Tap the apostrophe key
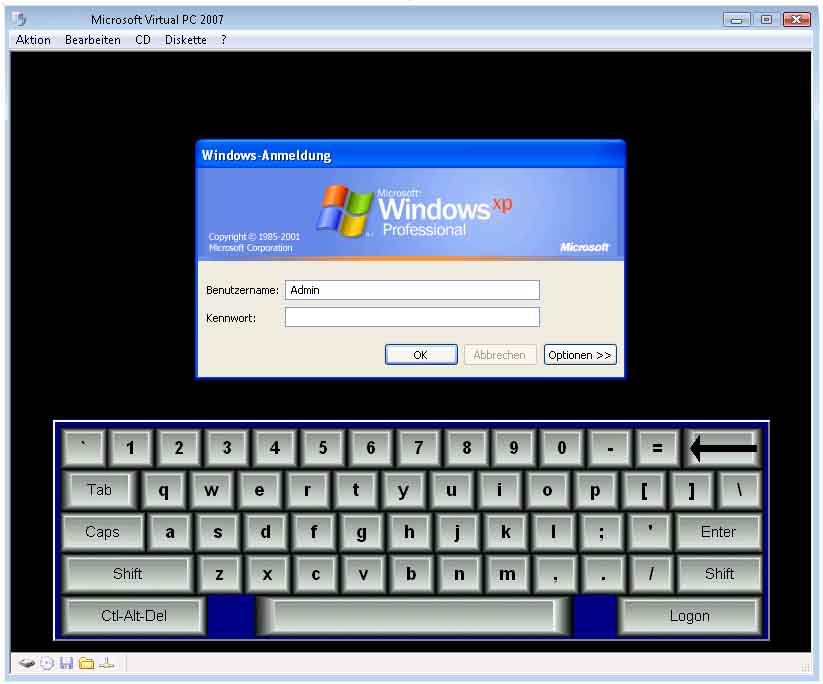823x684 pixels. (650, 532)
